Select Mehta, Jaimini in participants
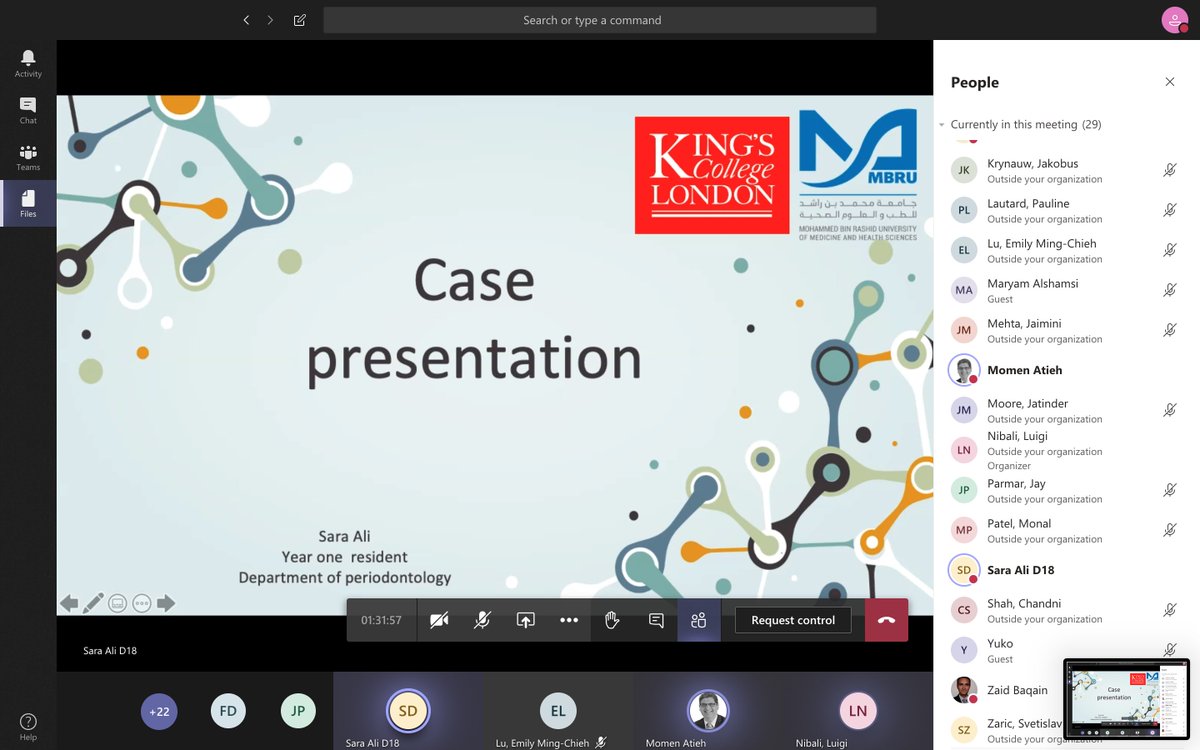 (x=1066, y=330)
